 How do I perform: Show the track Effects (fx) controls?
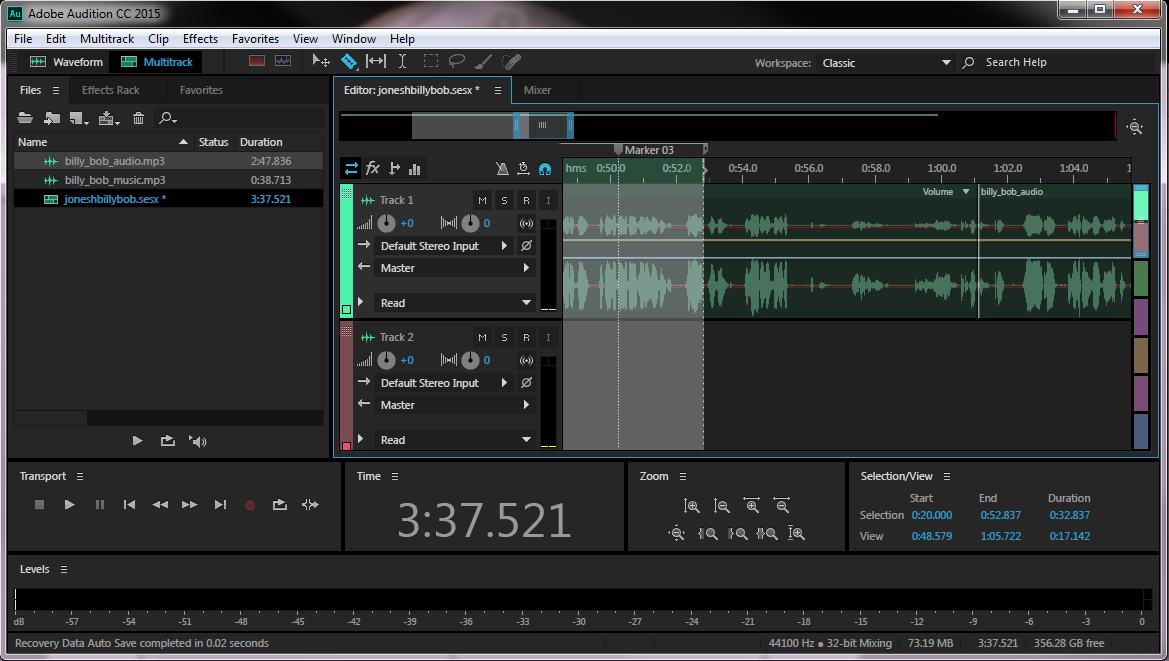(x=373, y=168)
